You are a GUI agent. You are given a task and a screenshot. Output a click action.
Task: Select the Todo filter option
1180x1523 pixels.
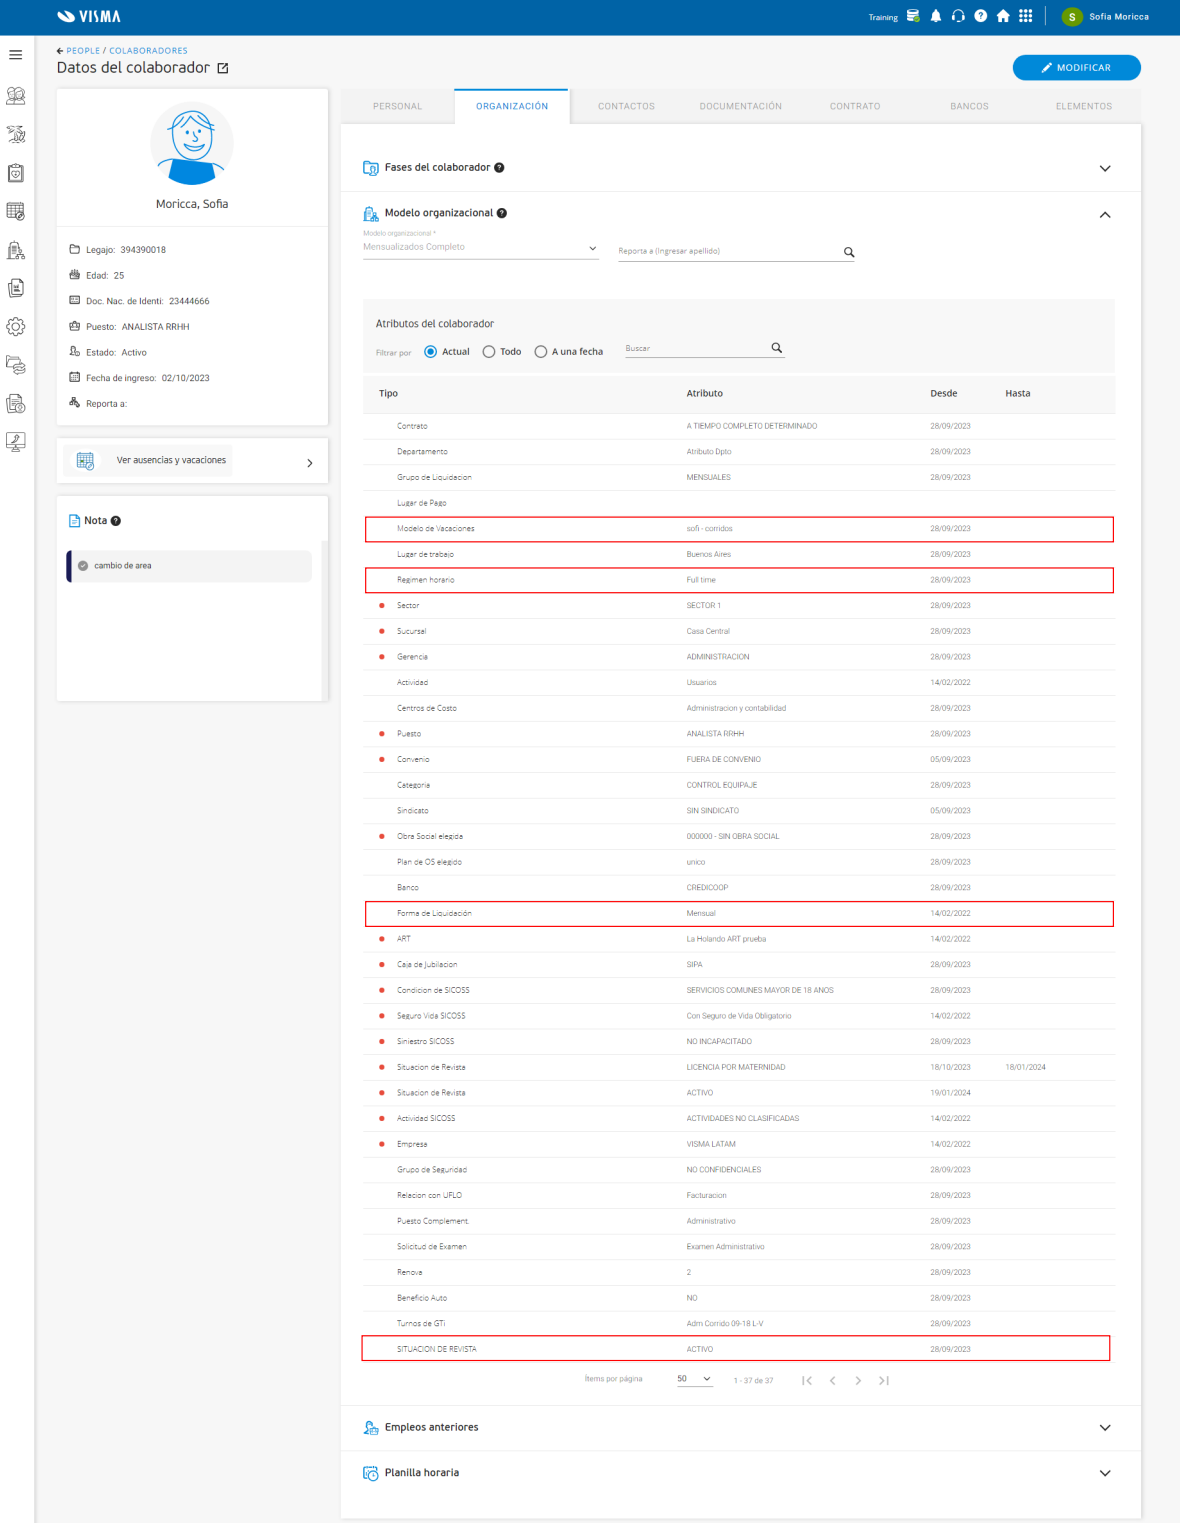488,351
